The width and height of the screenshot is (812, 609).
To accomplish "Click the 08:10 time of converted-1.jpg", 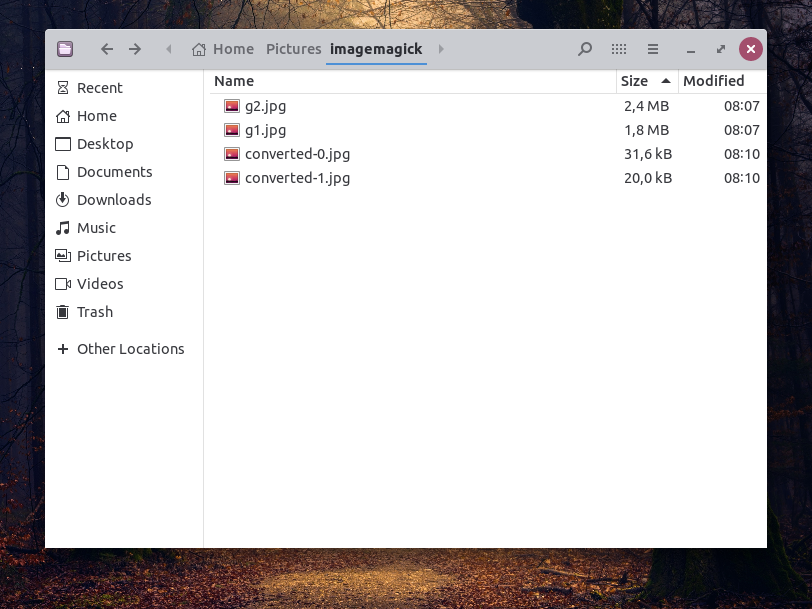I will tap(742, 178).
